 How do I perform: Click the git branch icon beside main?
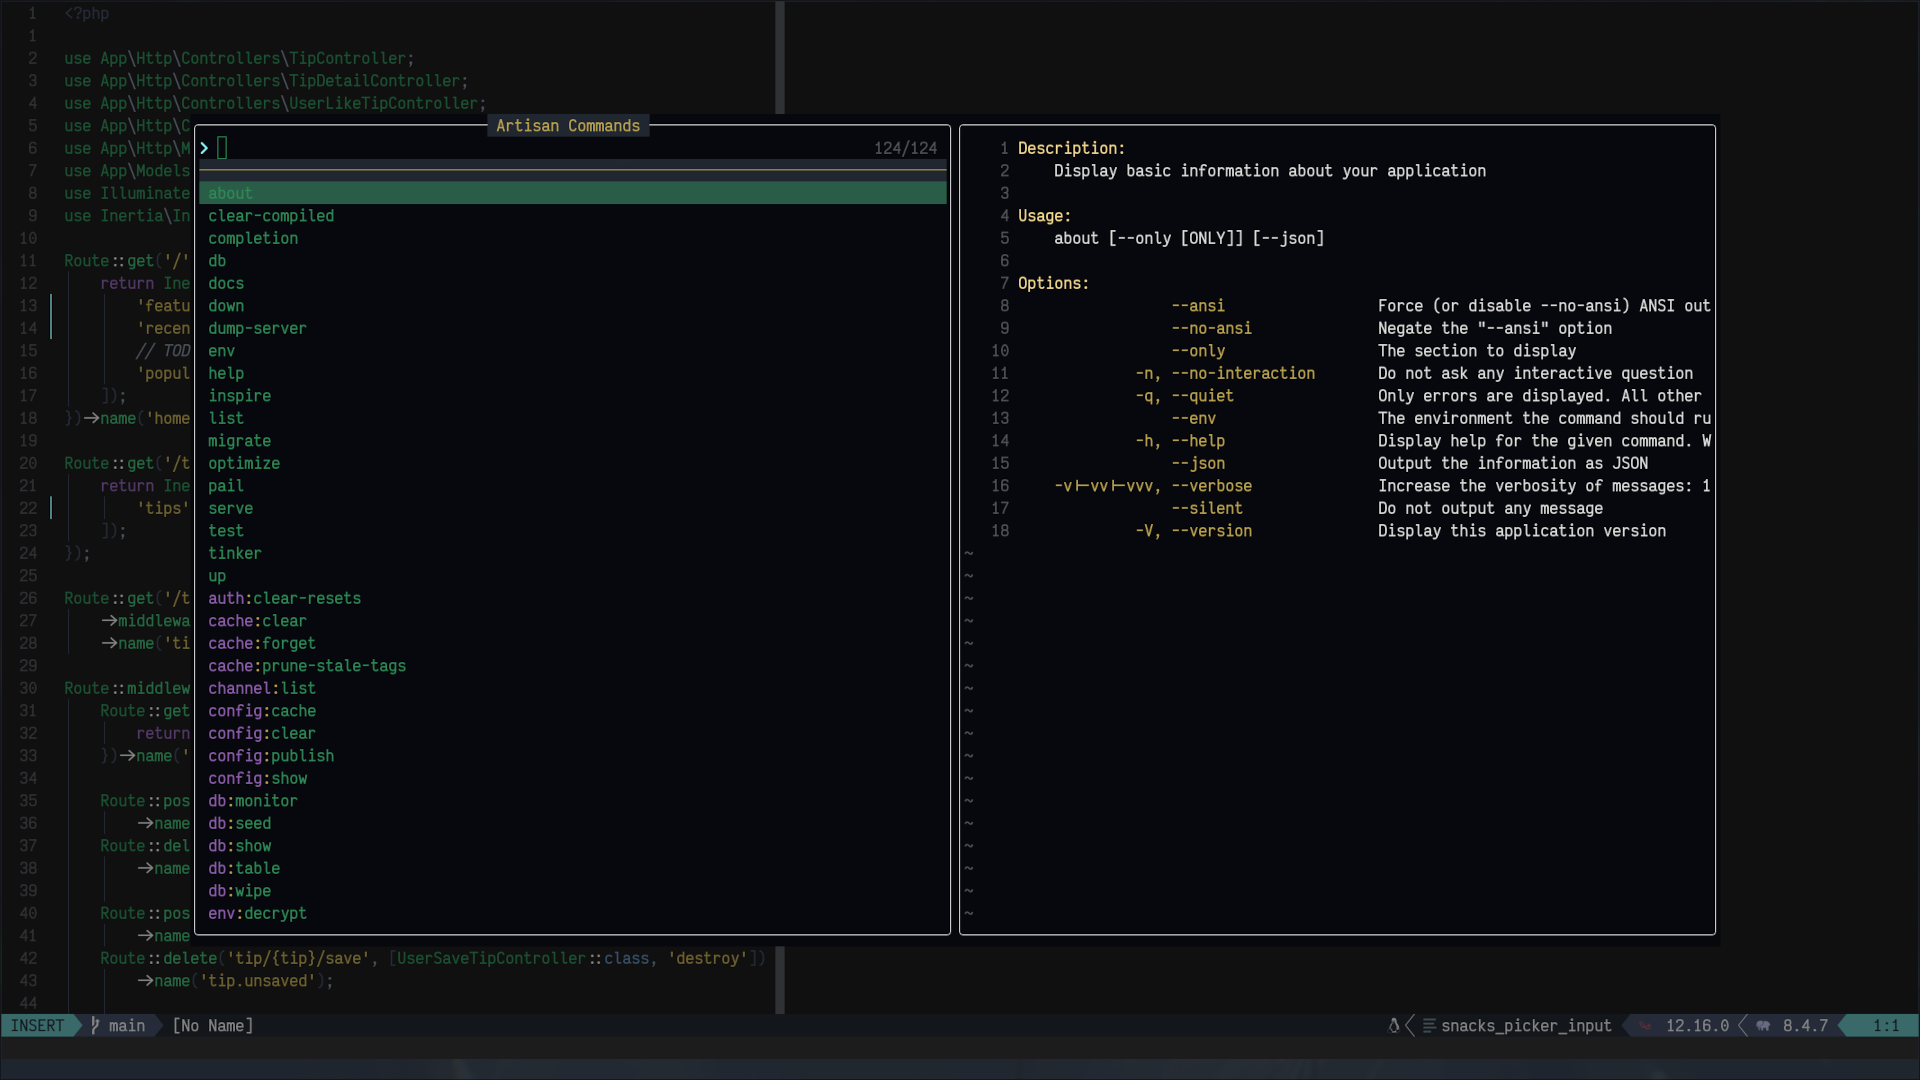(95, 1026)
